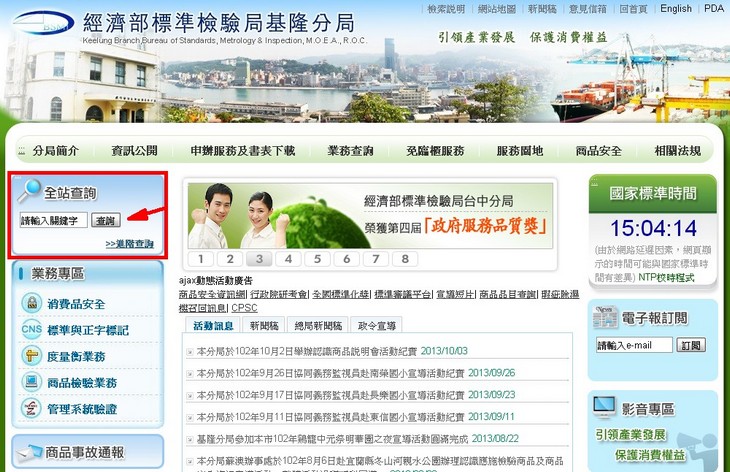This screenshot has width=730, height=472.
Task: Open the 商品安全資訊網 link
Action: point(212,294)
